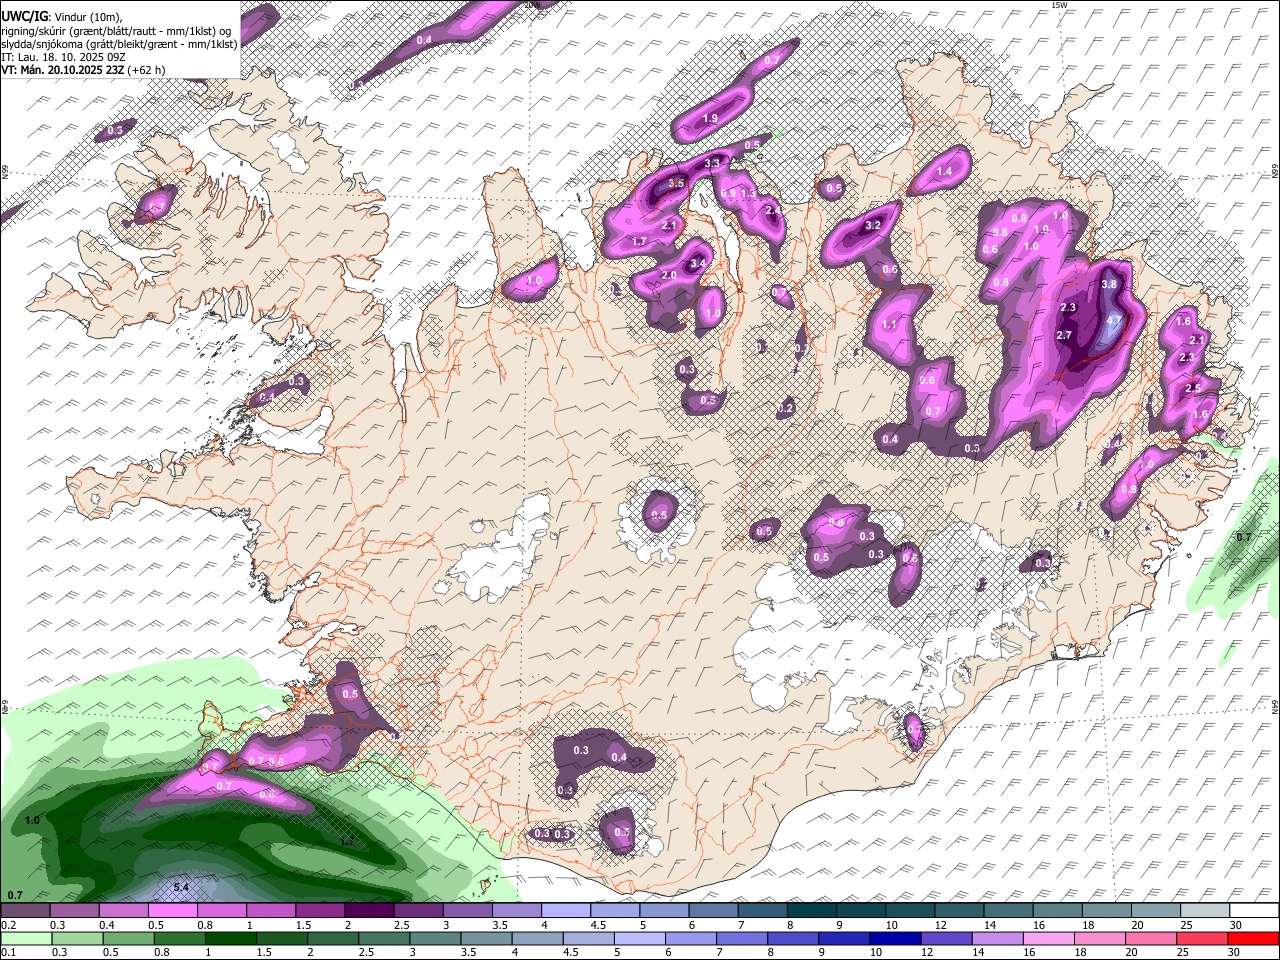Click the 3.2 value on the map
The width and height of the screenshot is (1280, 960).
(872, 225)
